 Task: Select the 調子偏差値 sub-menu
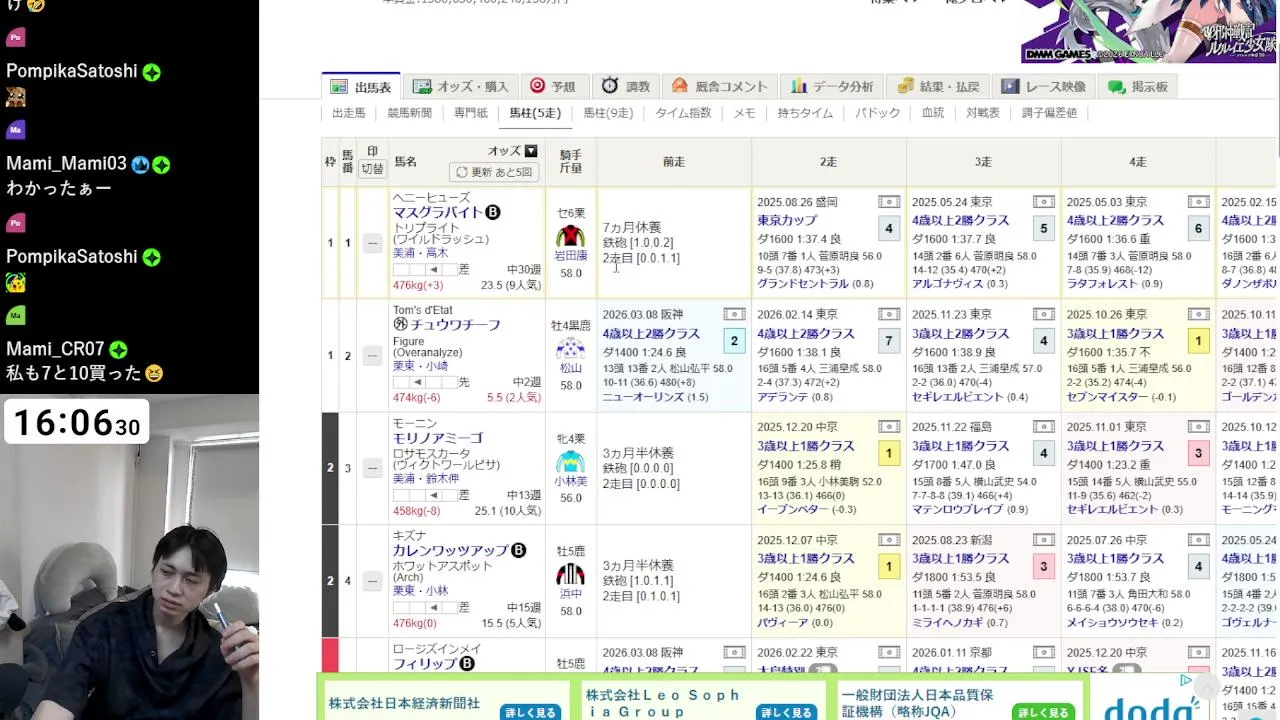[x=1049, y=113]
